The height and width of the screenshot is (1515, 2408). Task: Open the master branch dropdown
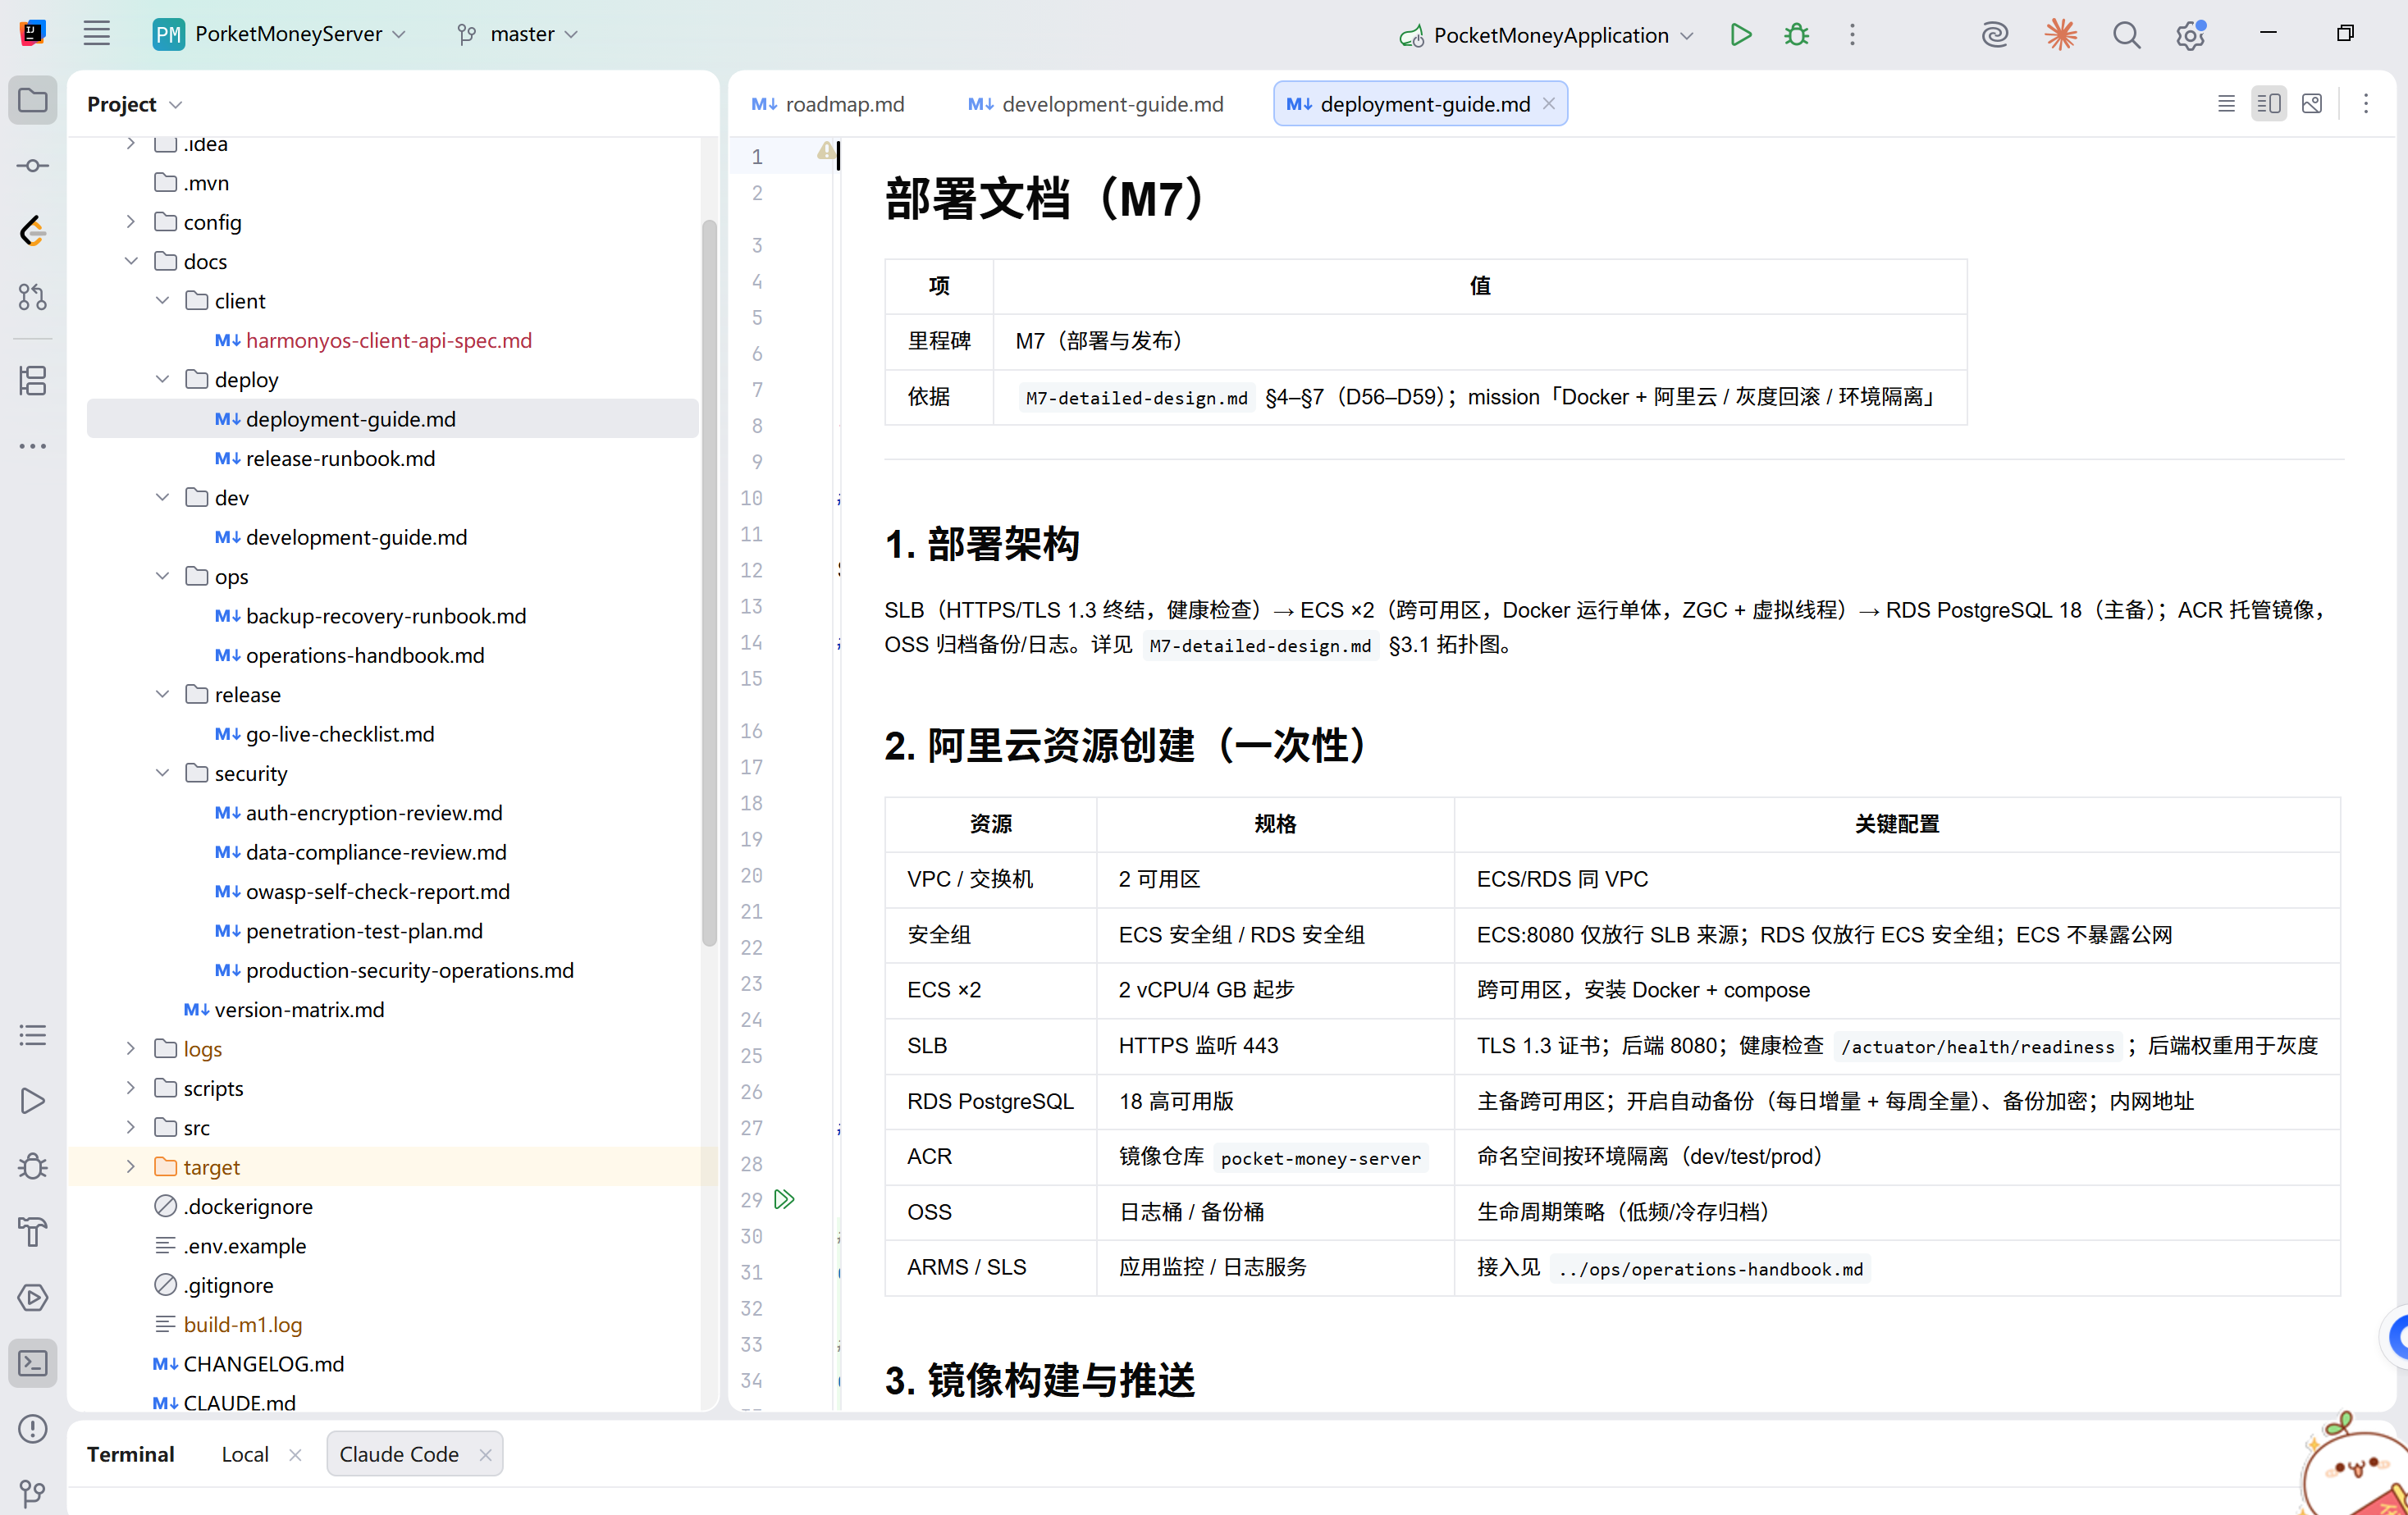[518, 34]
